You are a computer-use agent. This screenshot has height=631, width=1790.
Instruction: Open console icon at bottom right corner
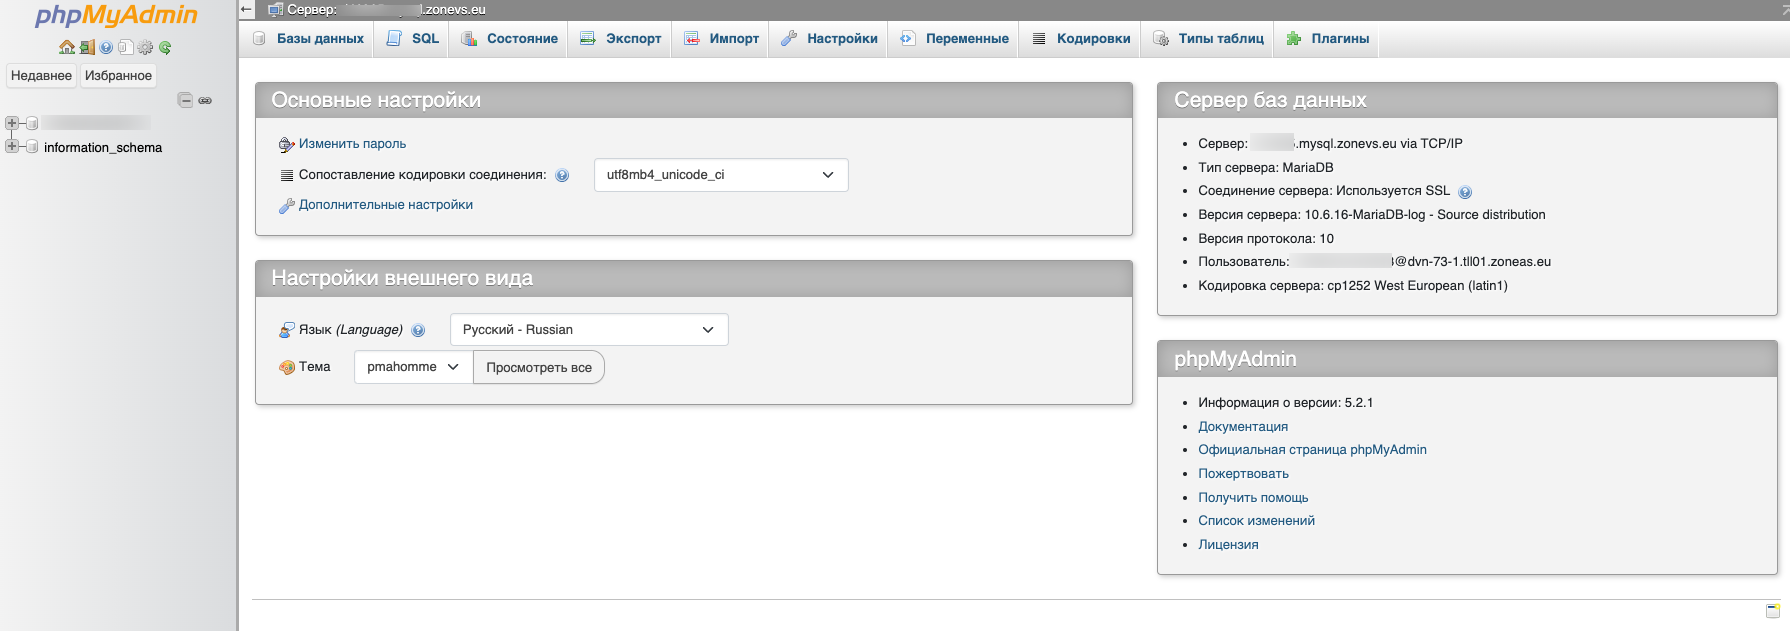coord(1772,610)
